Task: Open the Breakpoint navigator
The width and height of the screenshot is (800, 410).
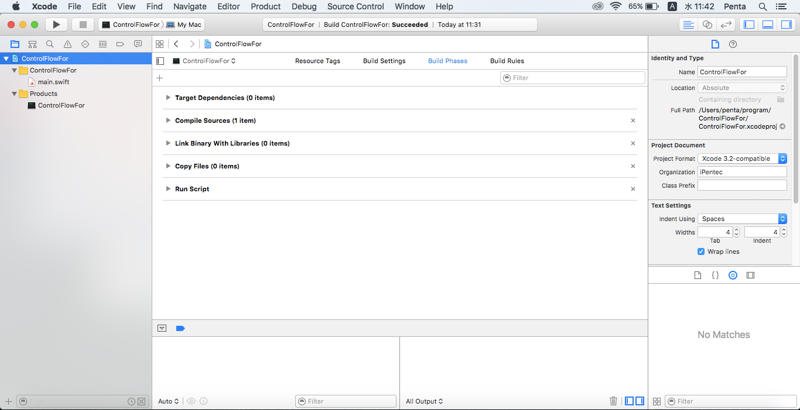Action: pos(120,44)
